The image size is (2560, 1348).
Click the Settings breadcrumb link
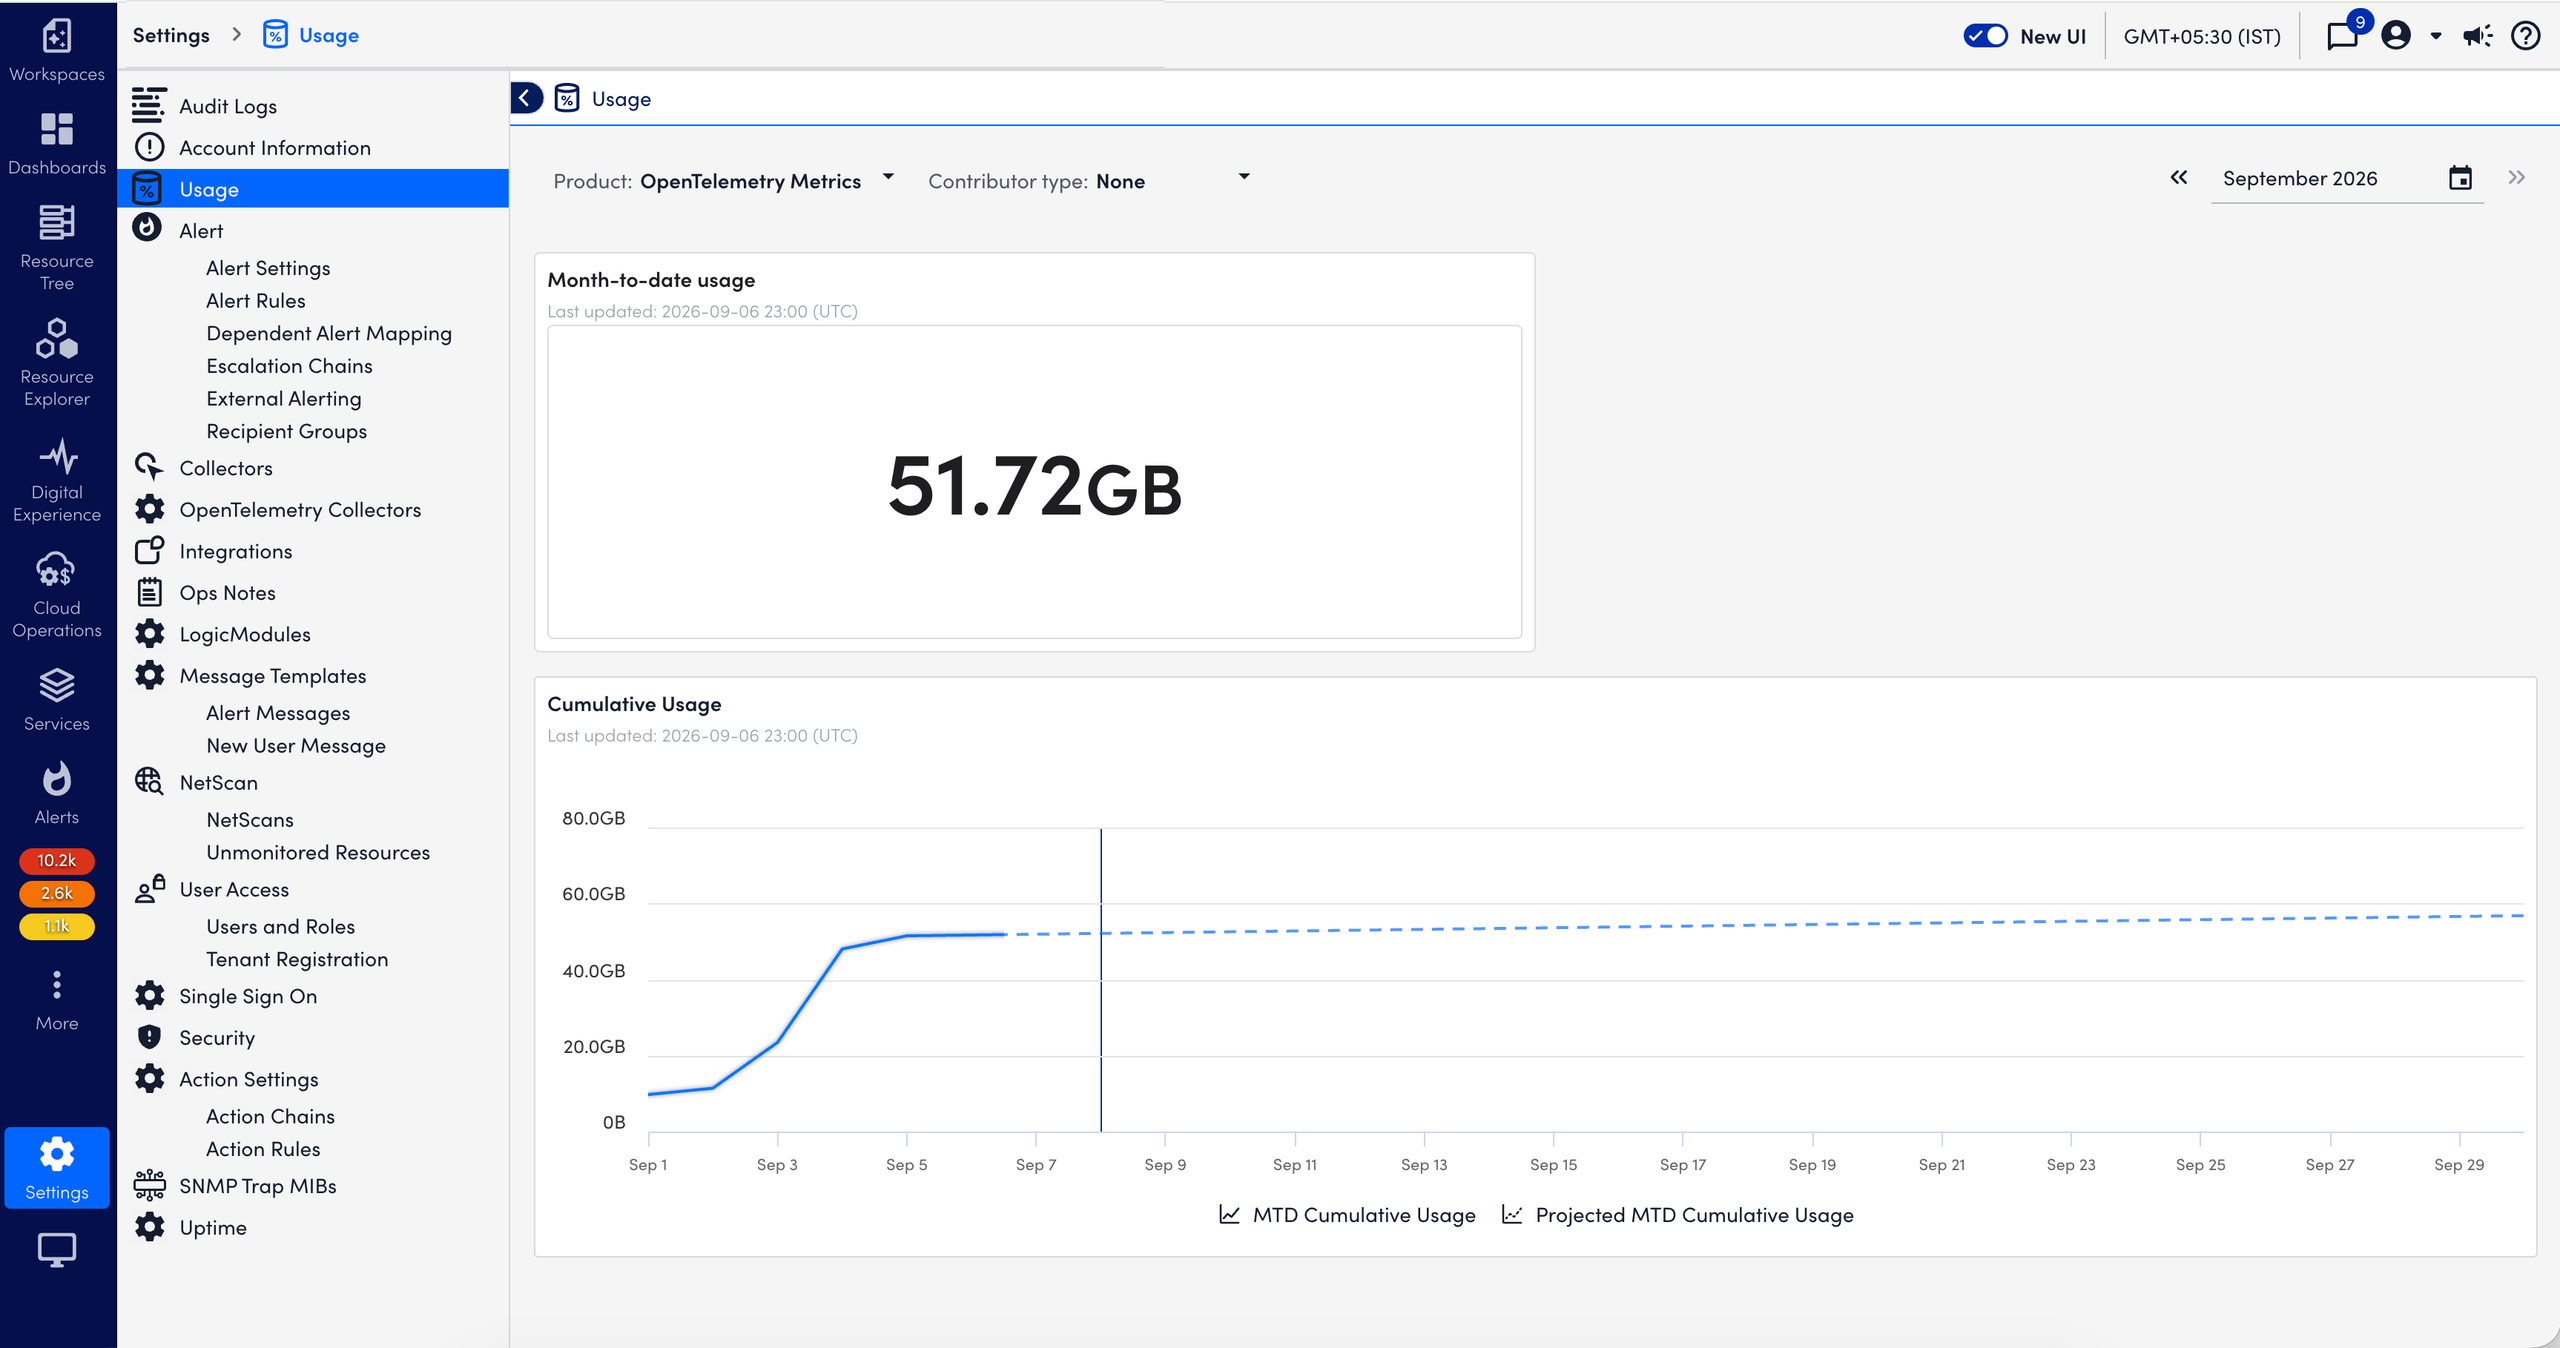171,35
